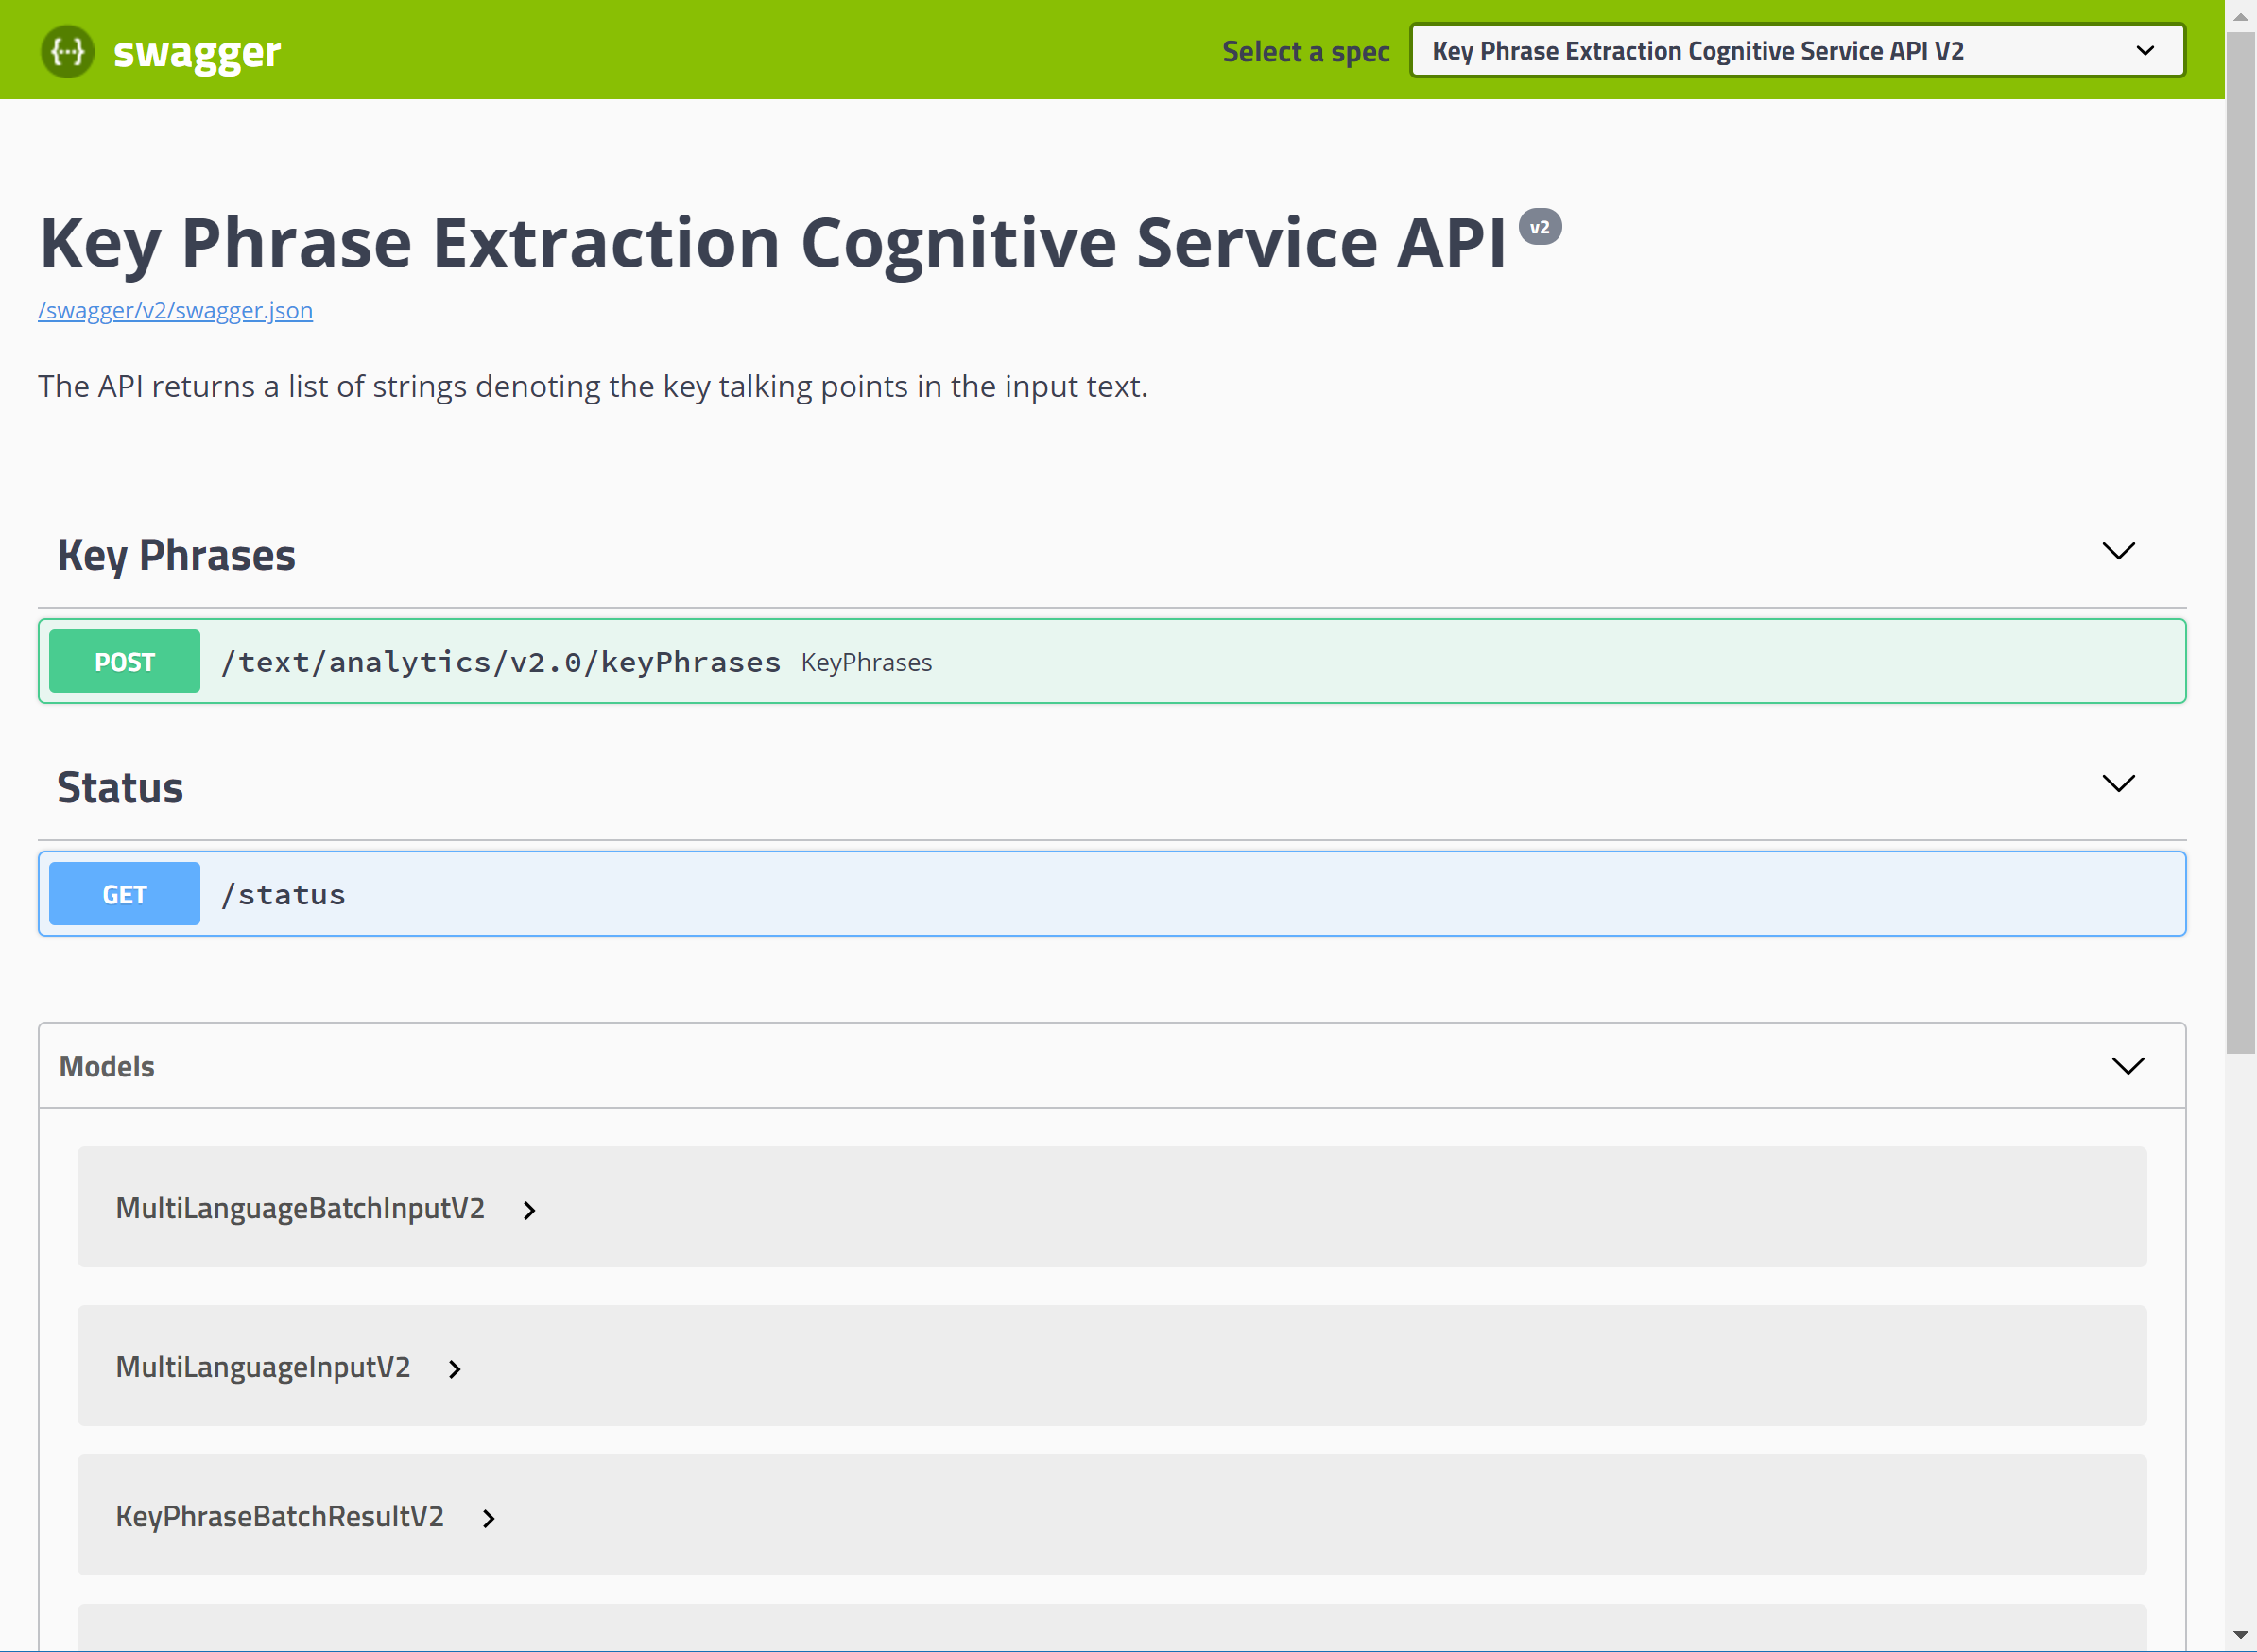Click the vertical scrollbar thumb
The width and height of the screenshot is (2257, 1652).
pyautogui.click(x=2241, y=543)
